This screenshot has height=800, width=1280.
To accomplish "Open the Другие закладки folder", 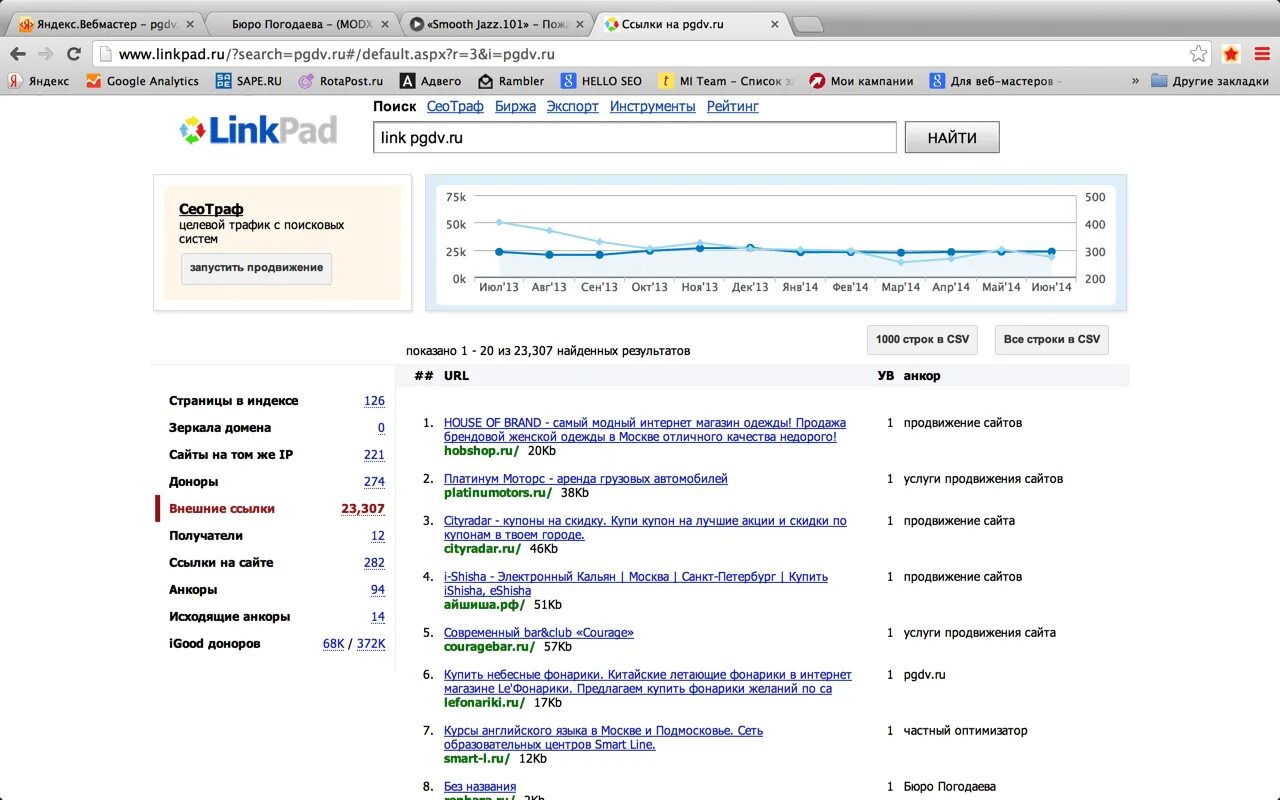I will click(x=1209, y=81).
